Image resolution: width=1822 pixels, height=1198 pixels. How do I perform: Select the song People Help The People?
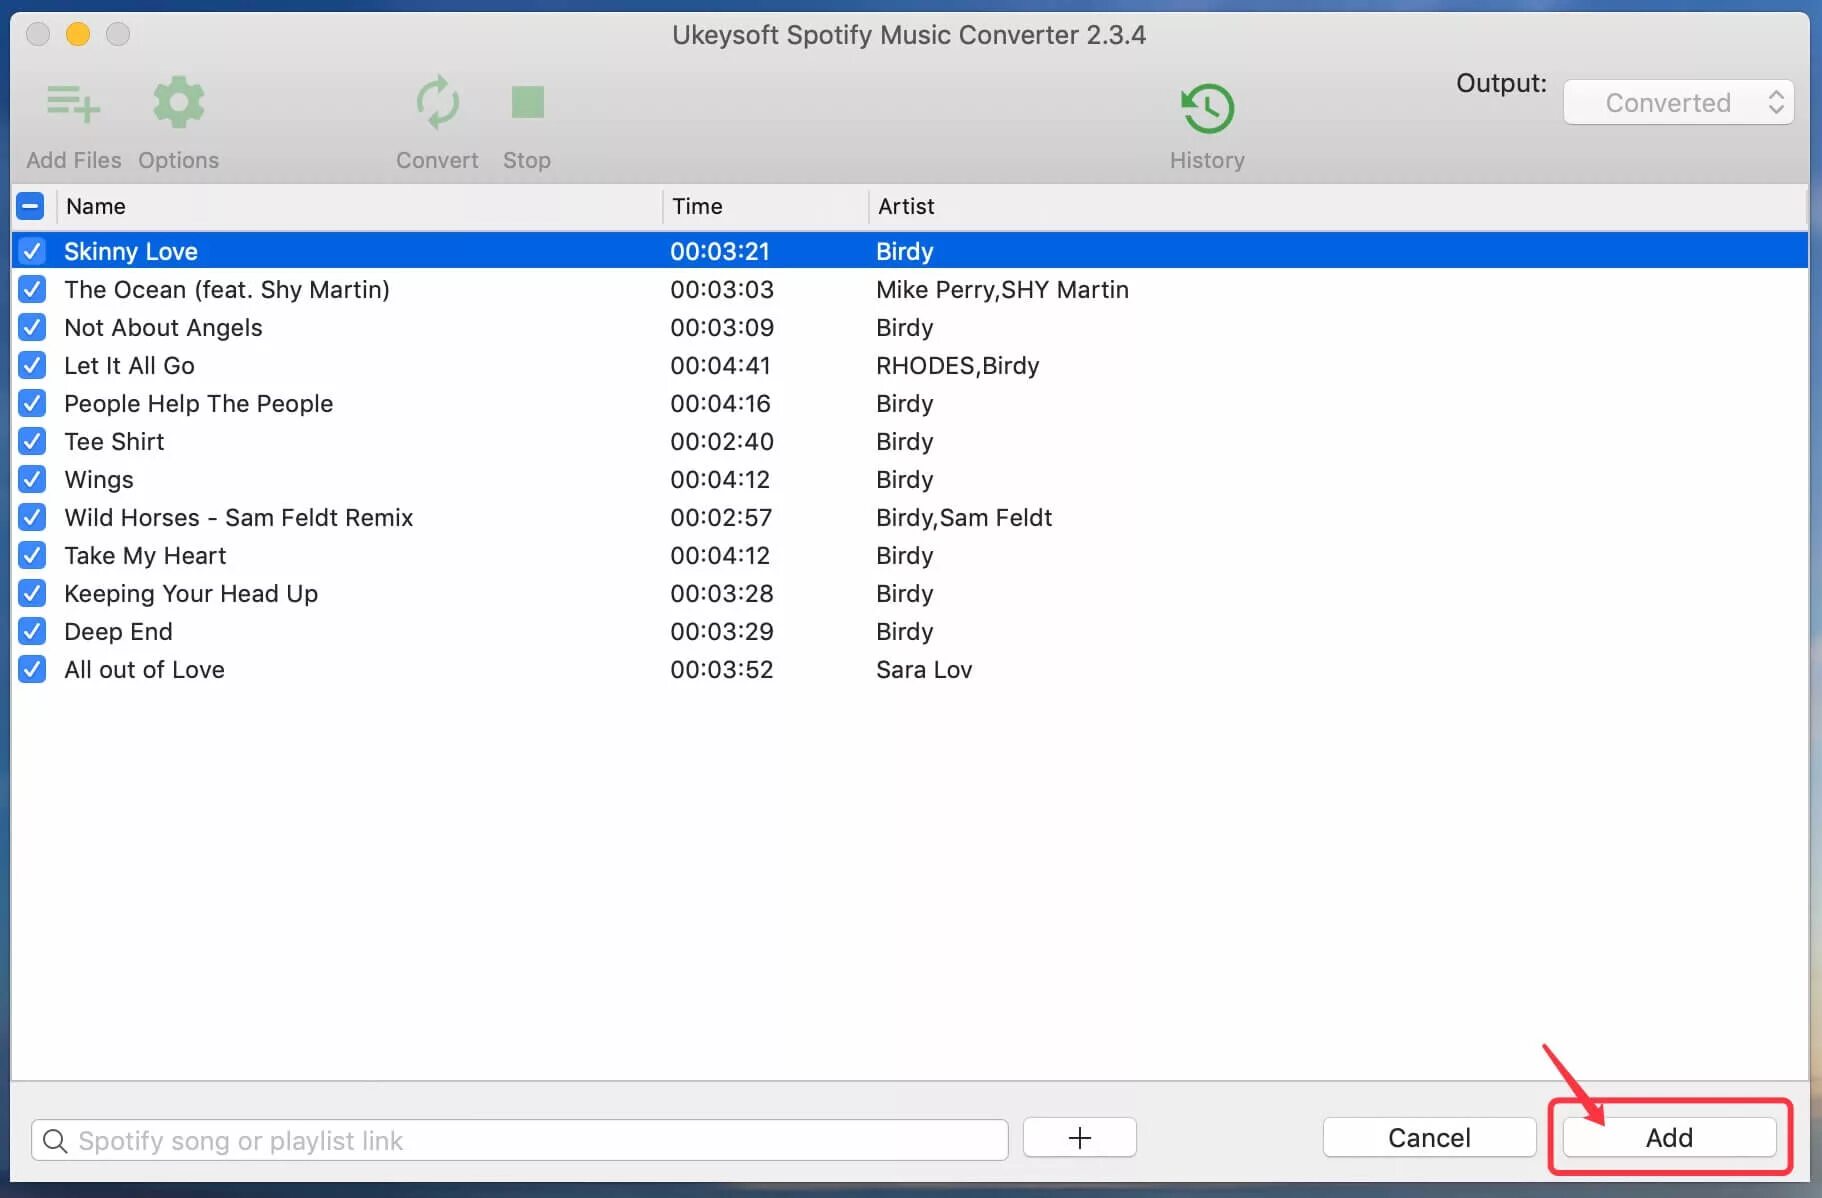(198, 403)
